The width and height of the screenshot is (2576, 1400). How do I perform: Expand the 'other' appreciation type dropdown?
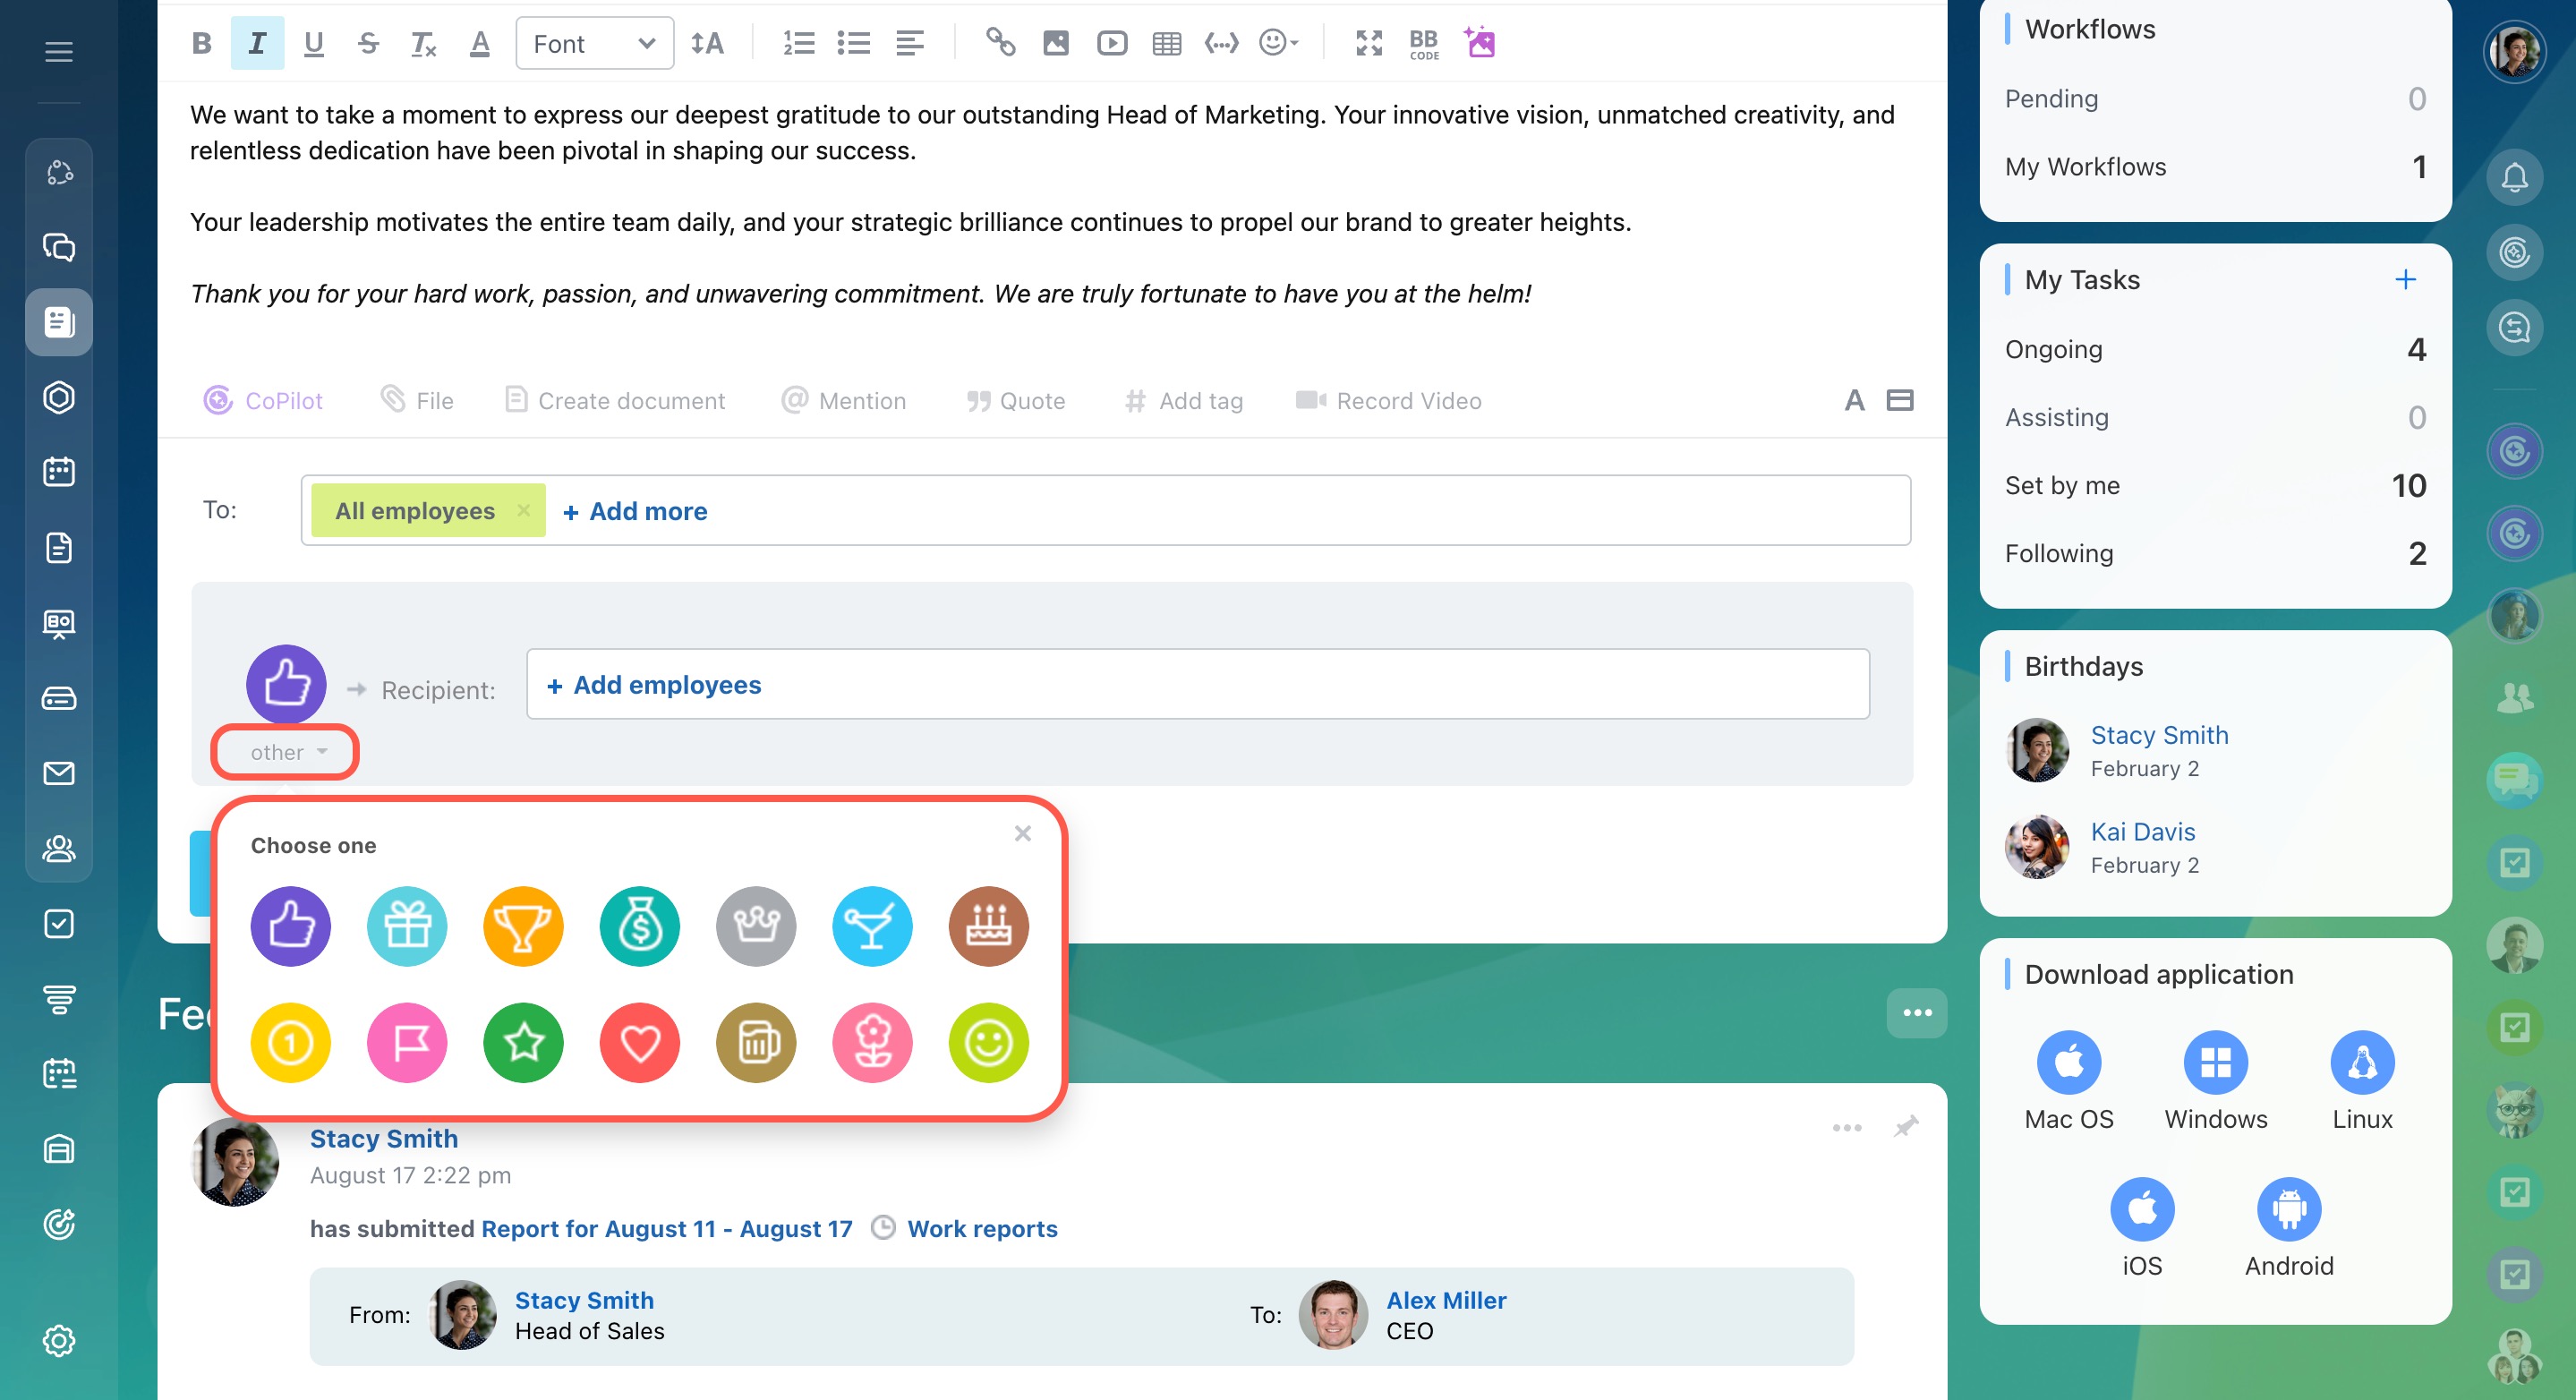(287, 752)
